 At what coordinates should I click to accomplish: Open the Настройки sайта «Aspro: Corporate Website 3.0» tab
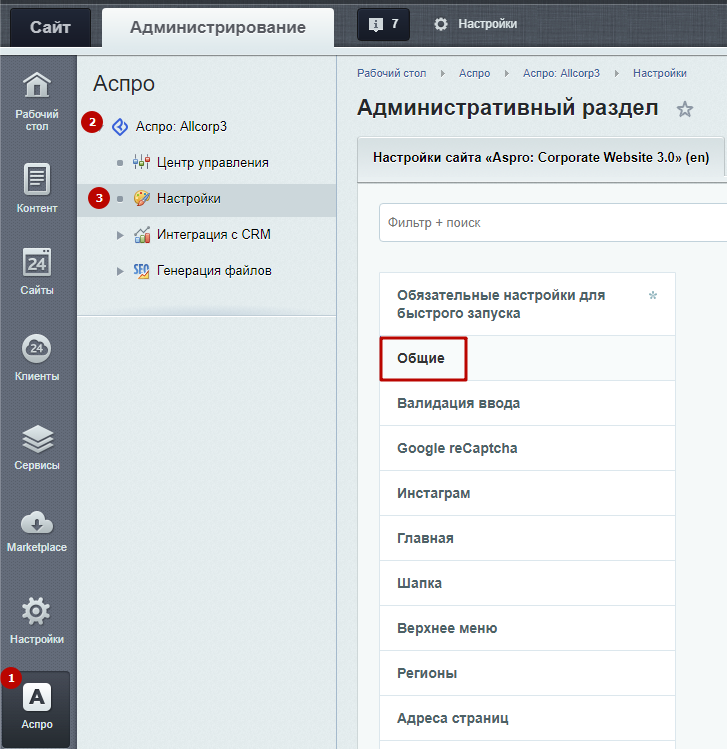[x=541, y=158]
